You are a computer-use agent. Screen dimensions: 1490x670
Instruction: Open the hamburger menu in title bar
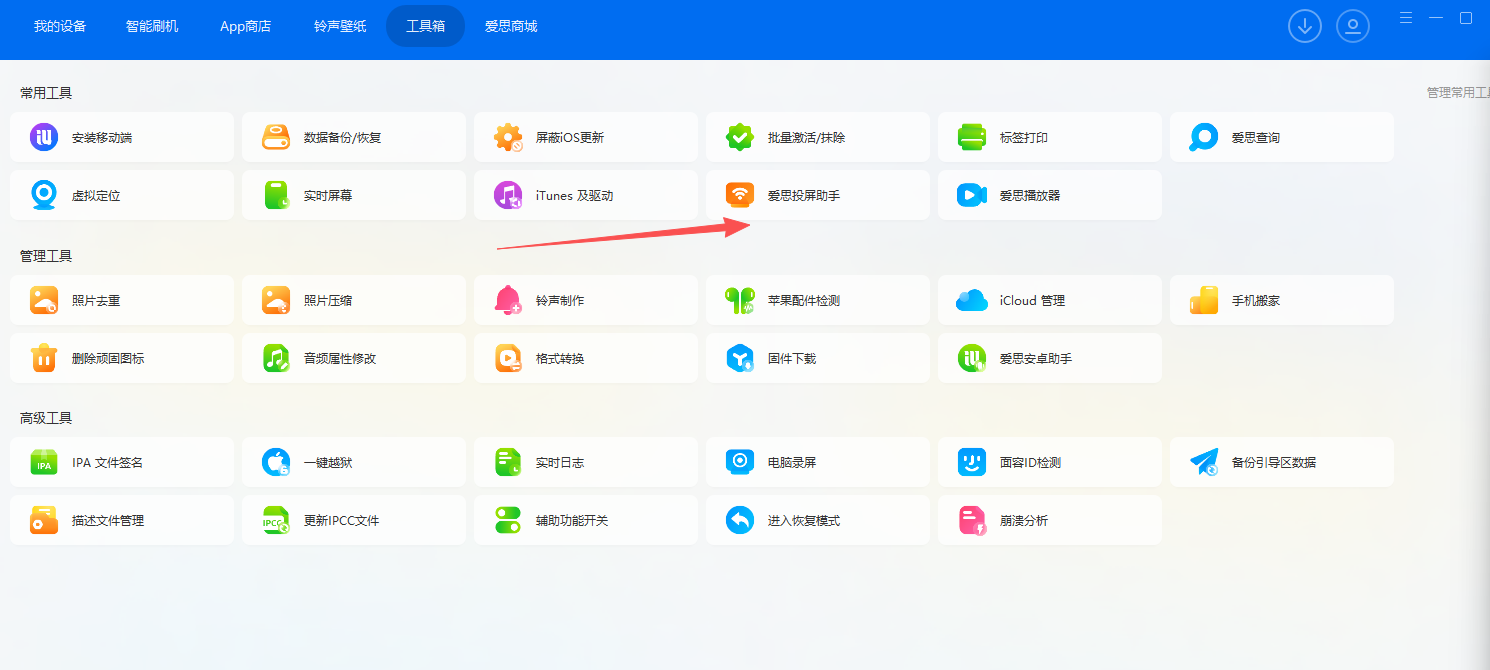1406,18
